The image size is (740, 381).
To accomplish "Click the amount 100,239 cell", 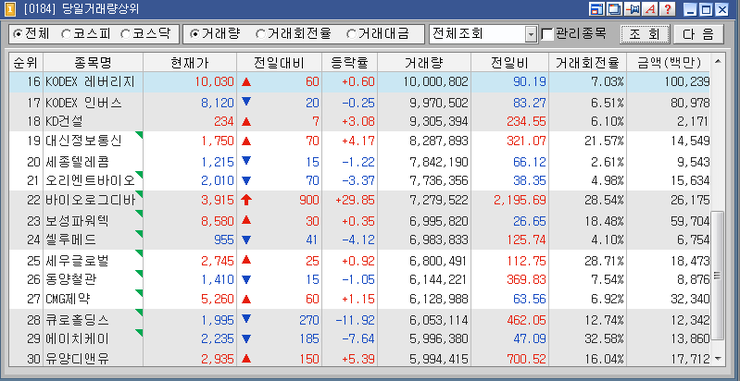I will point(688,82).
